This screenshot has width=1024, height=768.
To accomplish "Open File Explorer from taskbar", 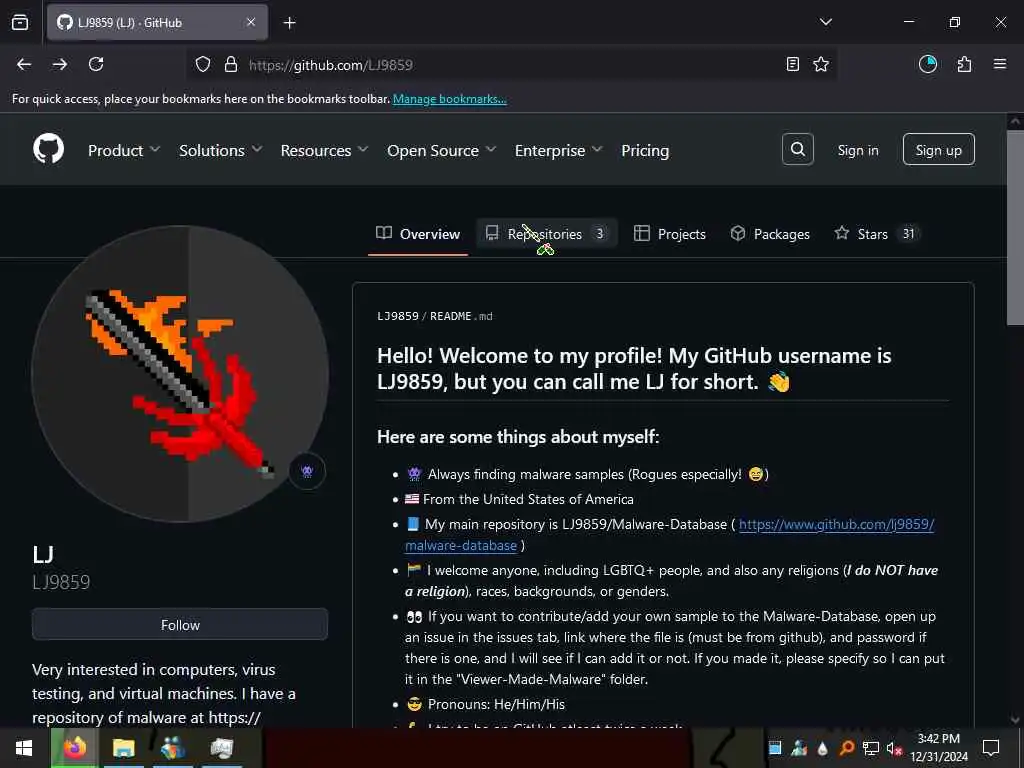I will [x=123, y=748].
